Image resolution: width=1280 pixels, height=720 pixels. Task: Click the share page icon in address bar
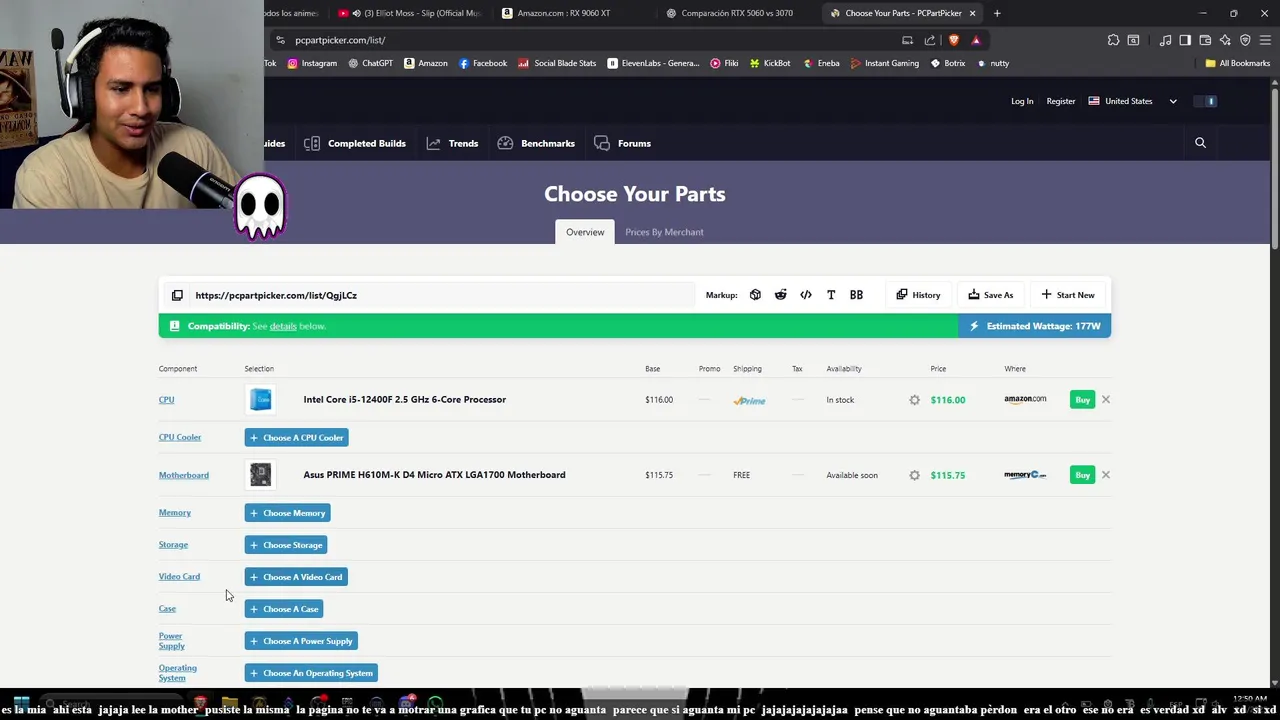(x=929, y=40)
